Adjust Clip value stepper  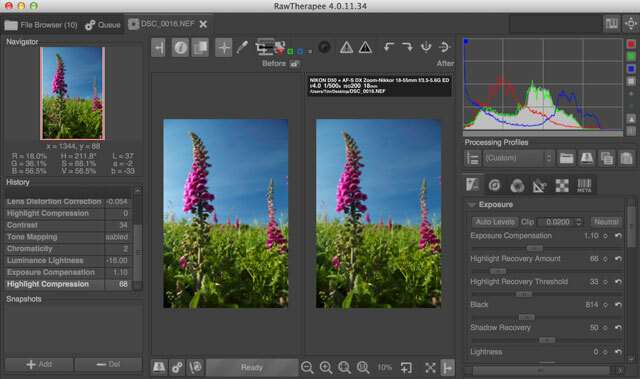(x=578, y=222)
